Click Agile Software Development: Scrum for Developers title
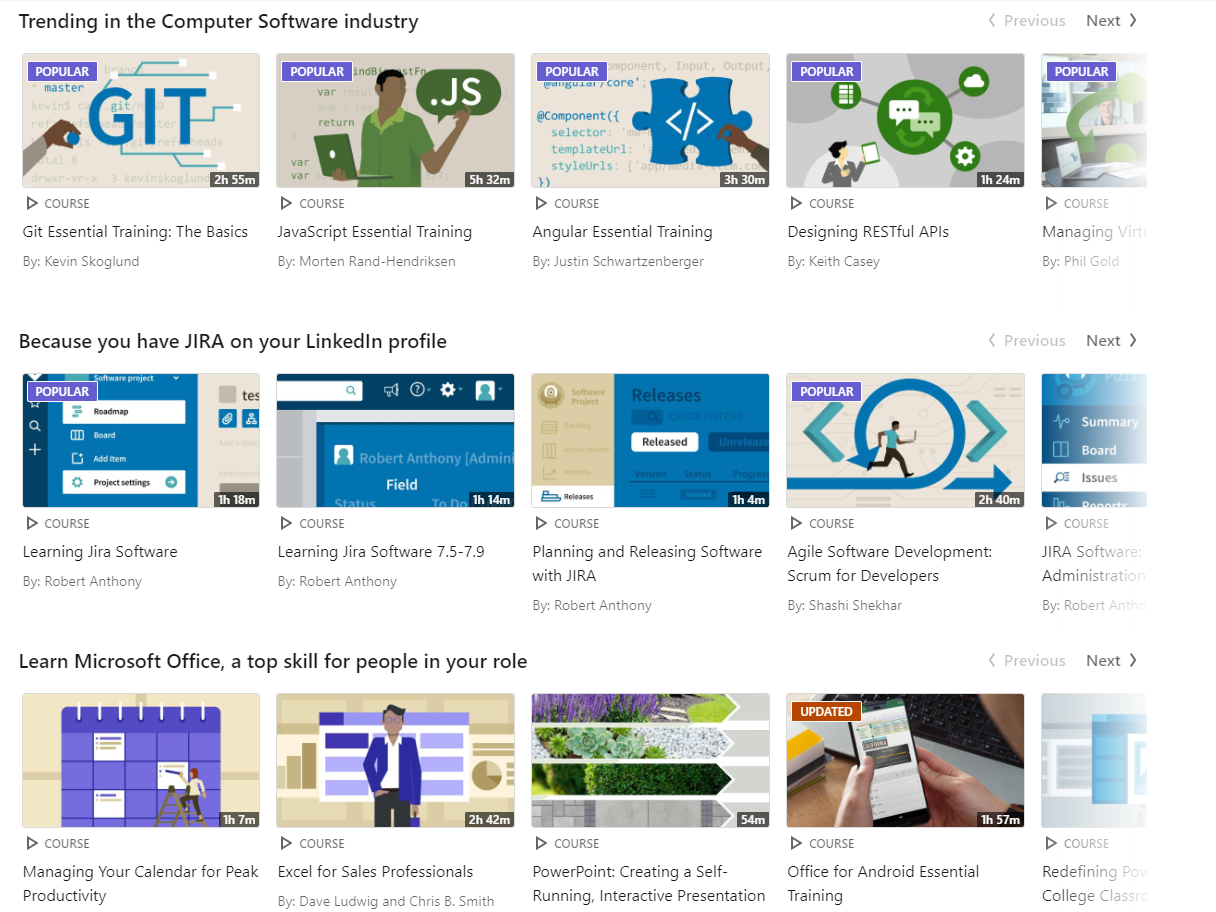 click(890, 564)
